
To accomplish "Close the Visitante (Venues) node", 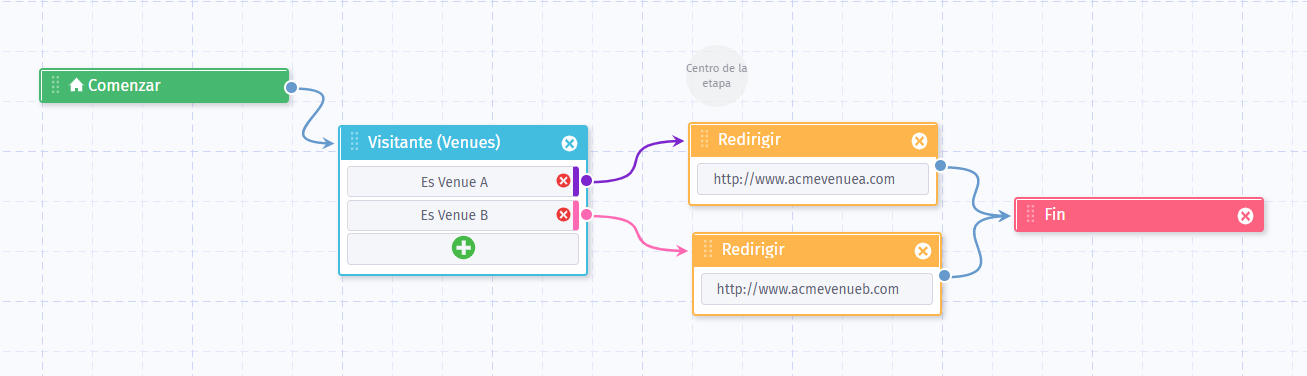I will [569, 143].
